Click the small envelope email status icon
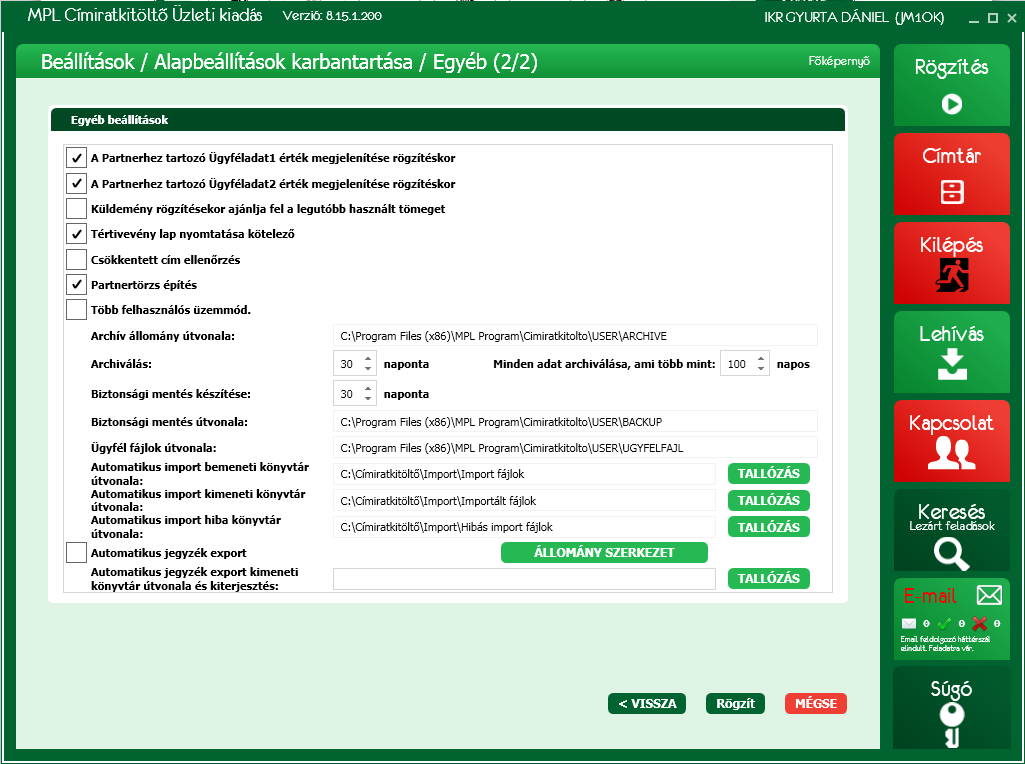The width and height of the screenshot is (1025, 764). click(909, 623)
